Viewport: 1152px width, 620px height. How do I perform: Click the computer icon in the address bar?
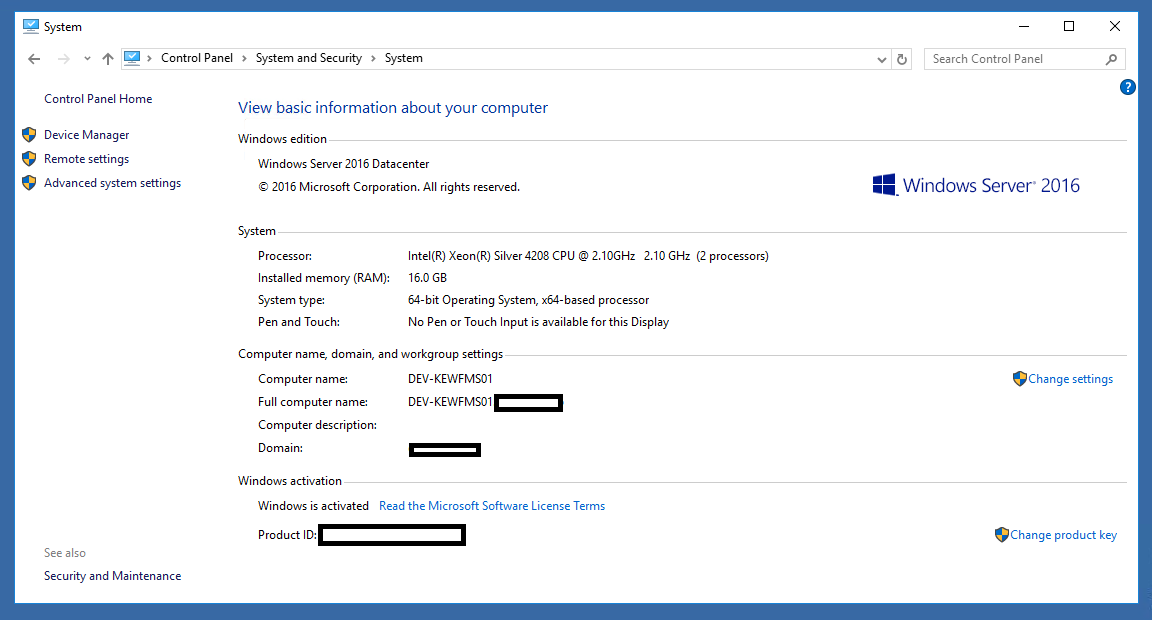[132, 58]
